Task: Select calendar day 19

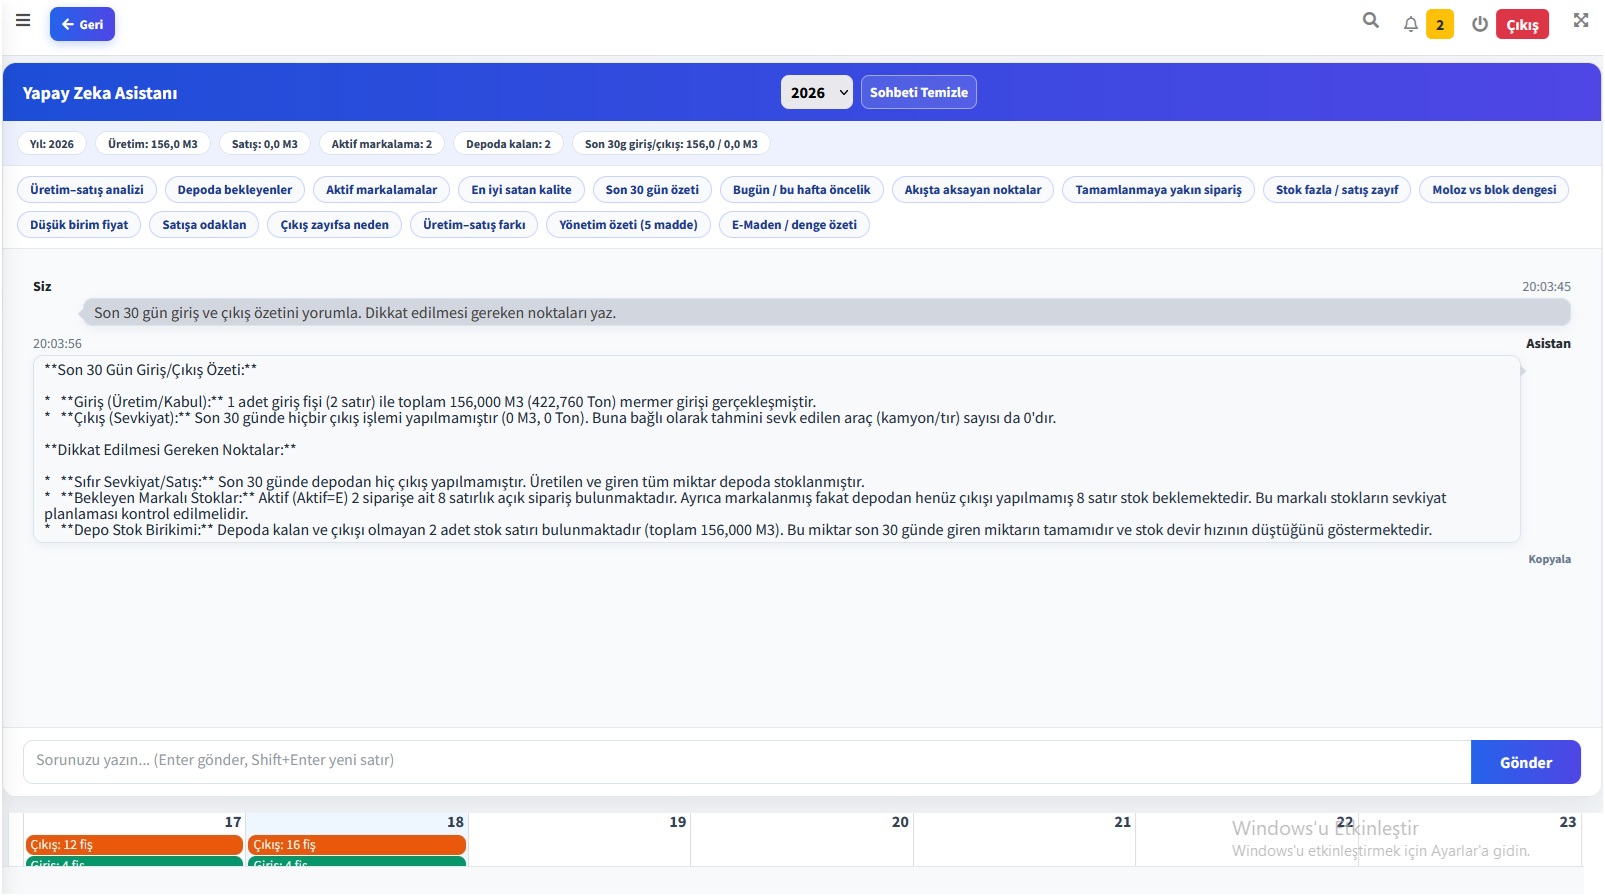Action: tap(678, 822)
